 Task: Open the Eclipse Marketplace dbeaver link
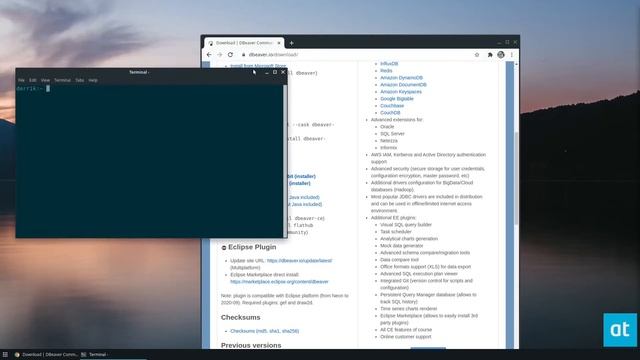click(279, 282)
